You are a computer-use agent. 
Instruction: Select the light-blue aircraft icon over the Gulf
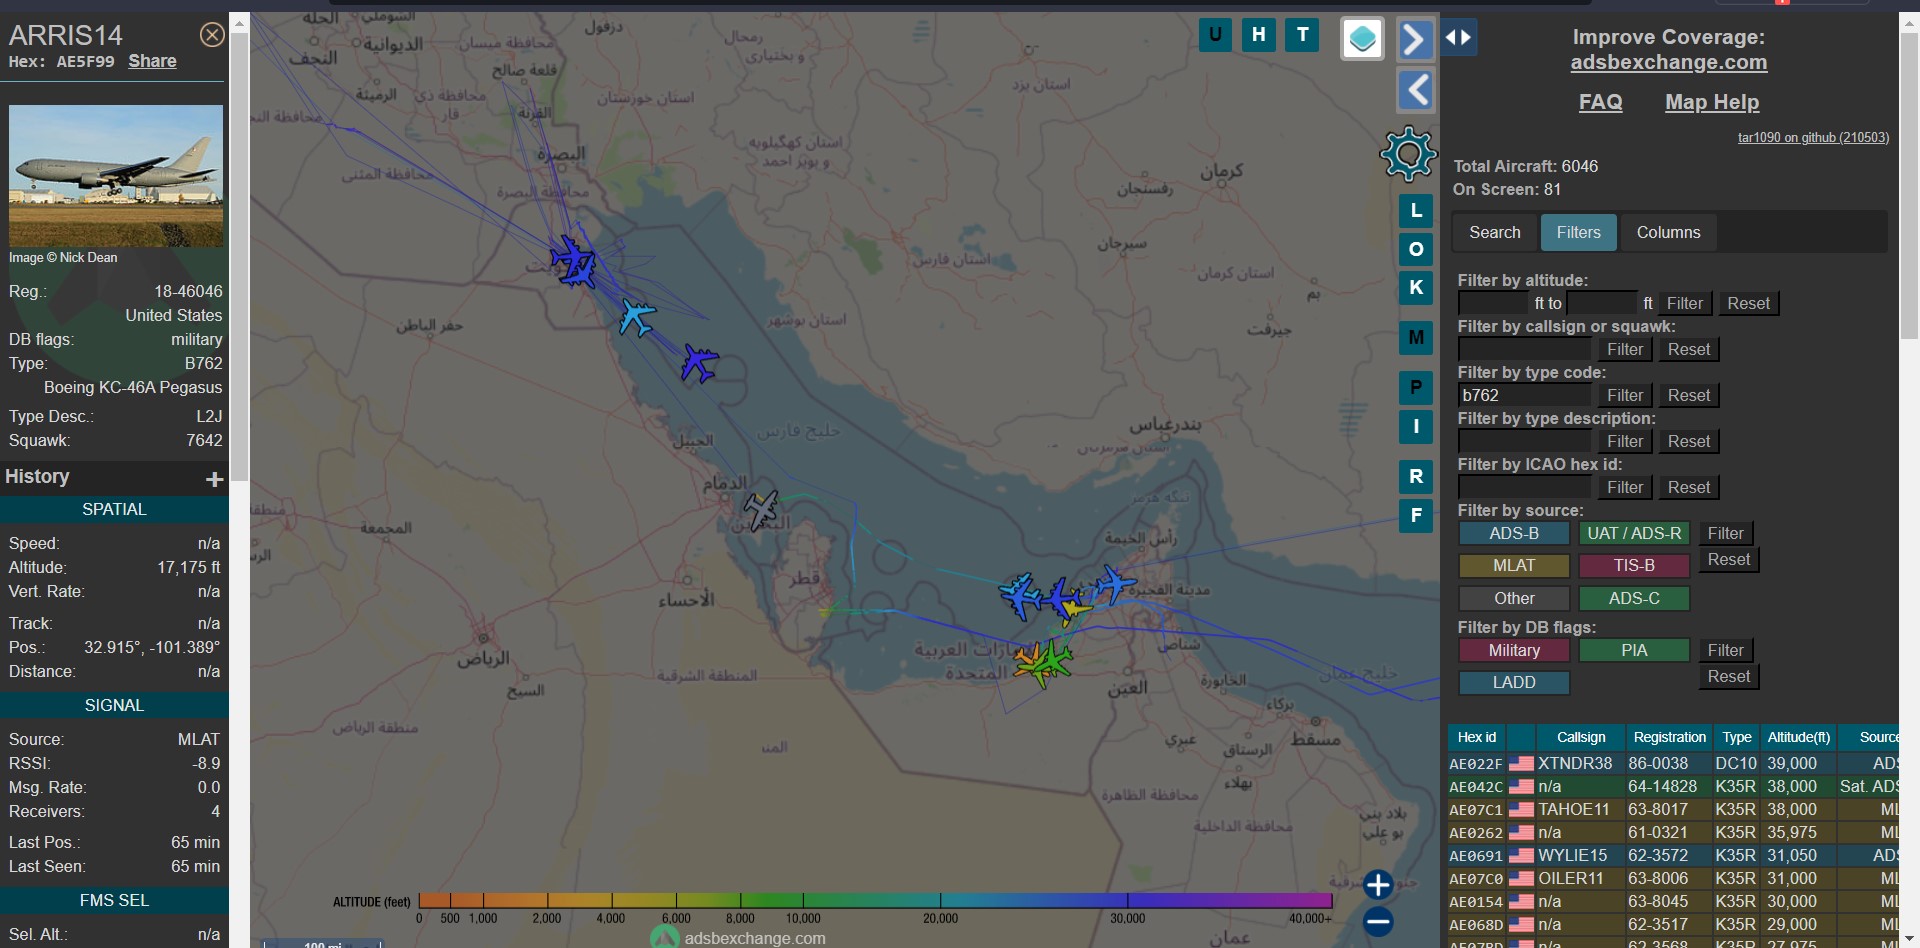click(637, 318)
